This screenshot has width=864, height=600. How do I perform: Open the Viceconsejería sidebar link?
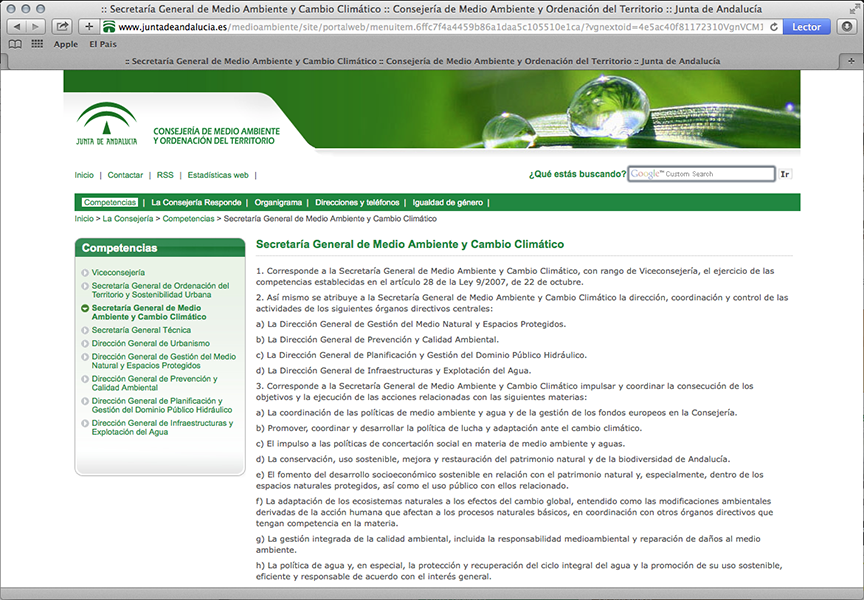[x=118, y=272]
